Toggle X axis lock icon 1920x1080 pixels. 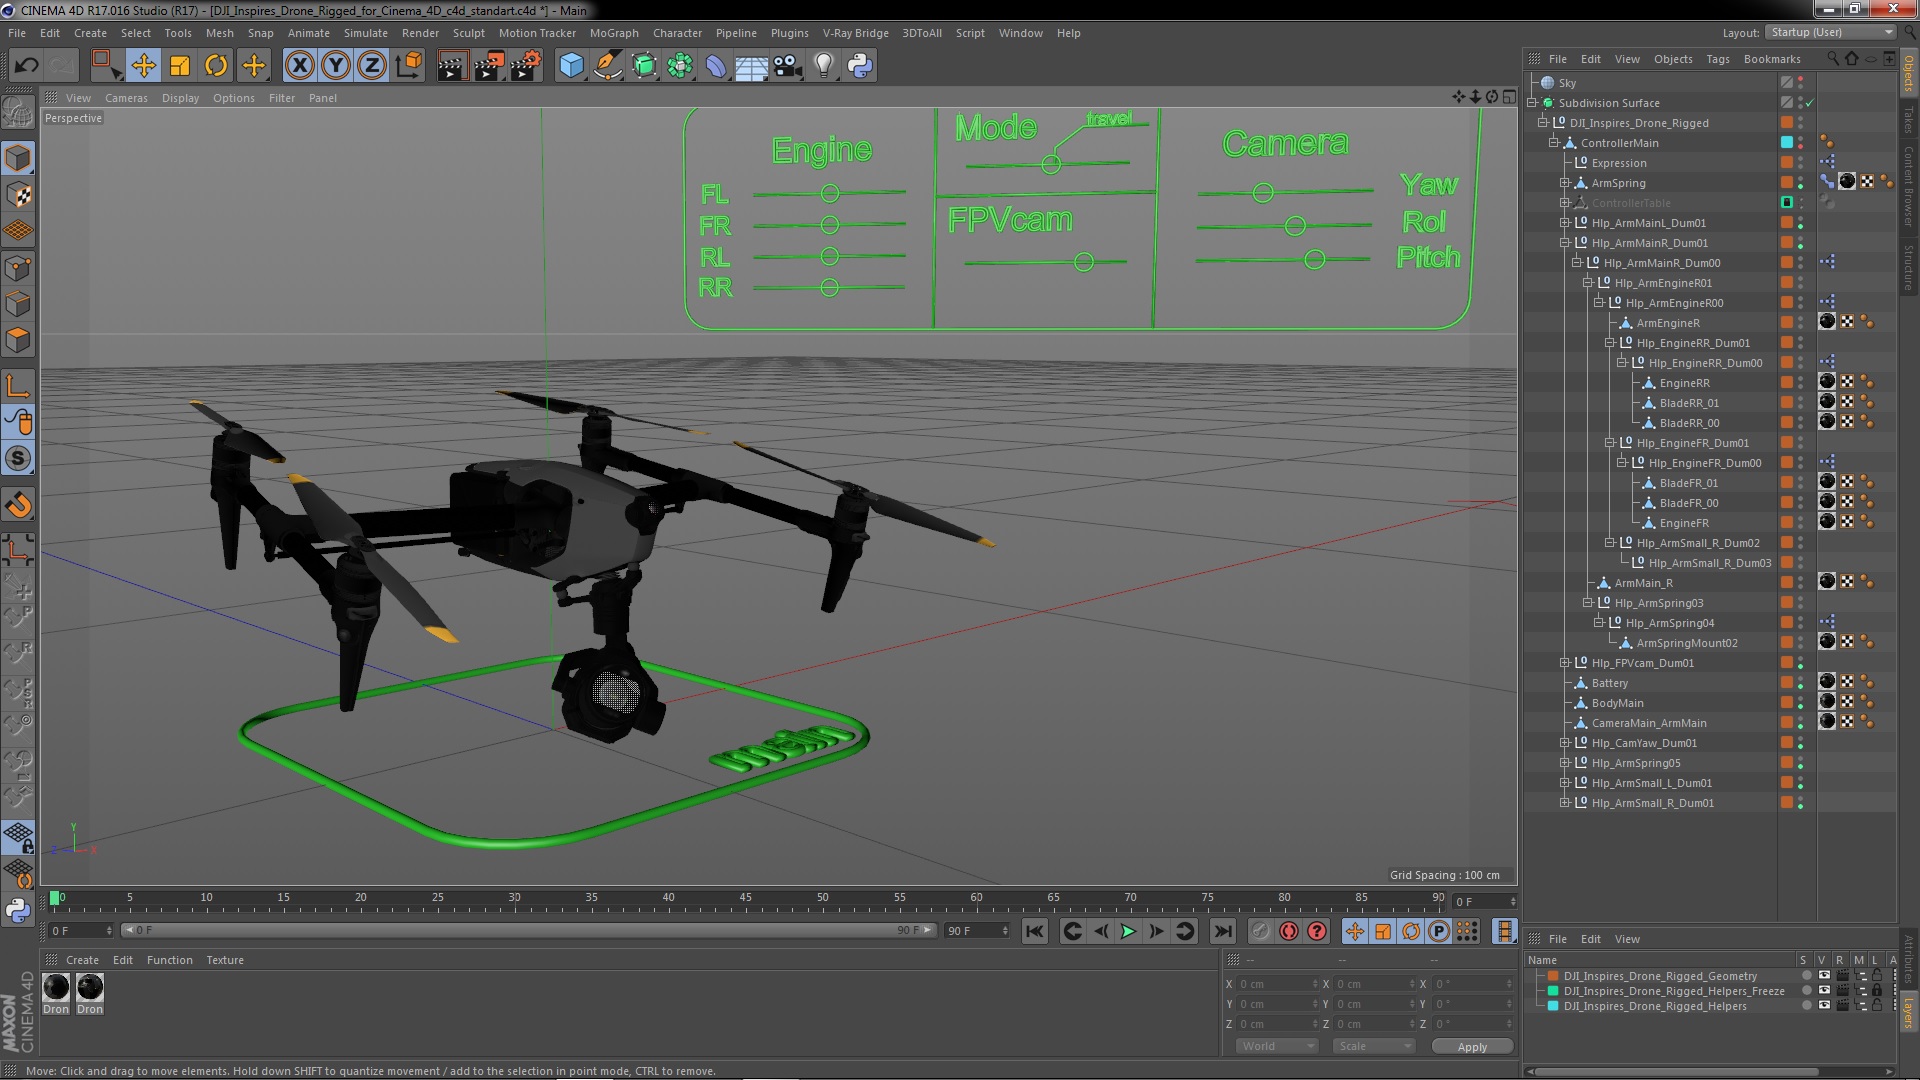[299, 66]
